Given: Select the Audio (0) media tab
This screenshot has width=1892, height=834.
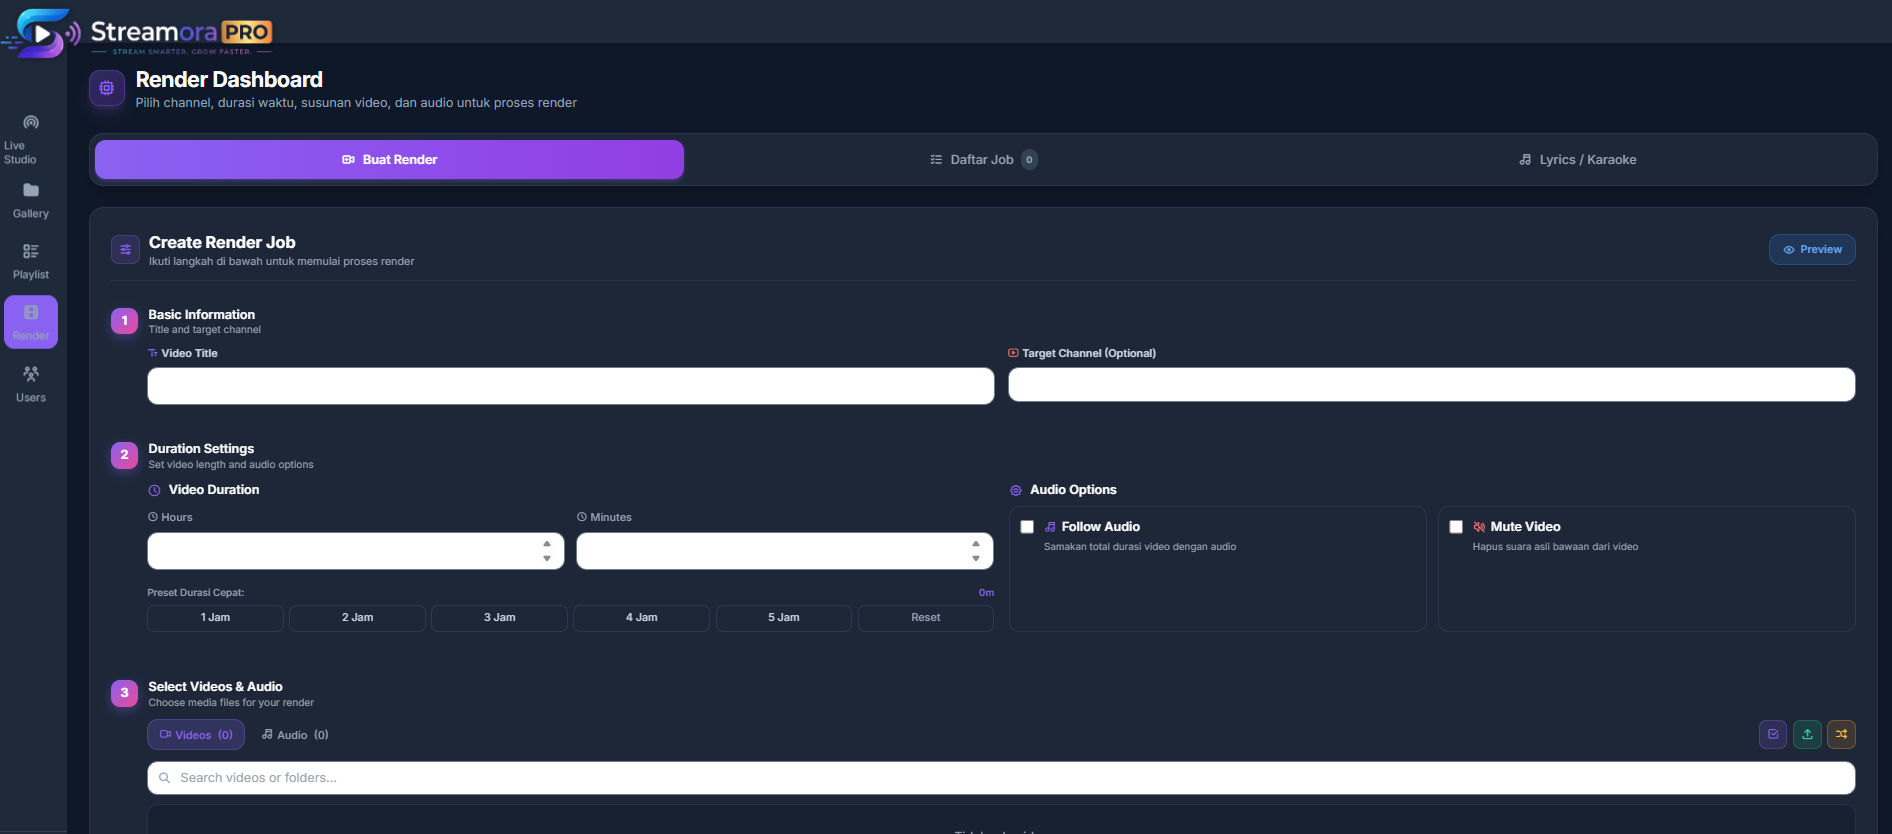Looking at the screenshot, I should pyautogui.click(x=295, y=735).
